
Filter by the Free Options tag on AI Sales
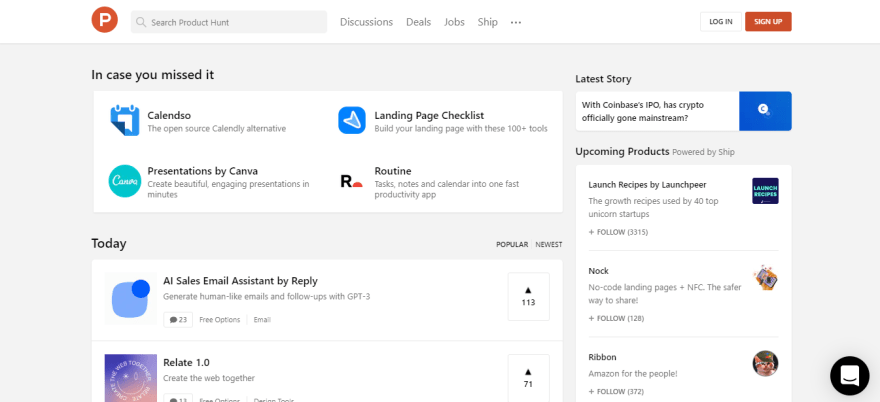point(219,319)
